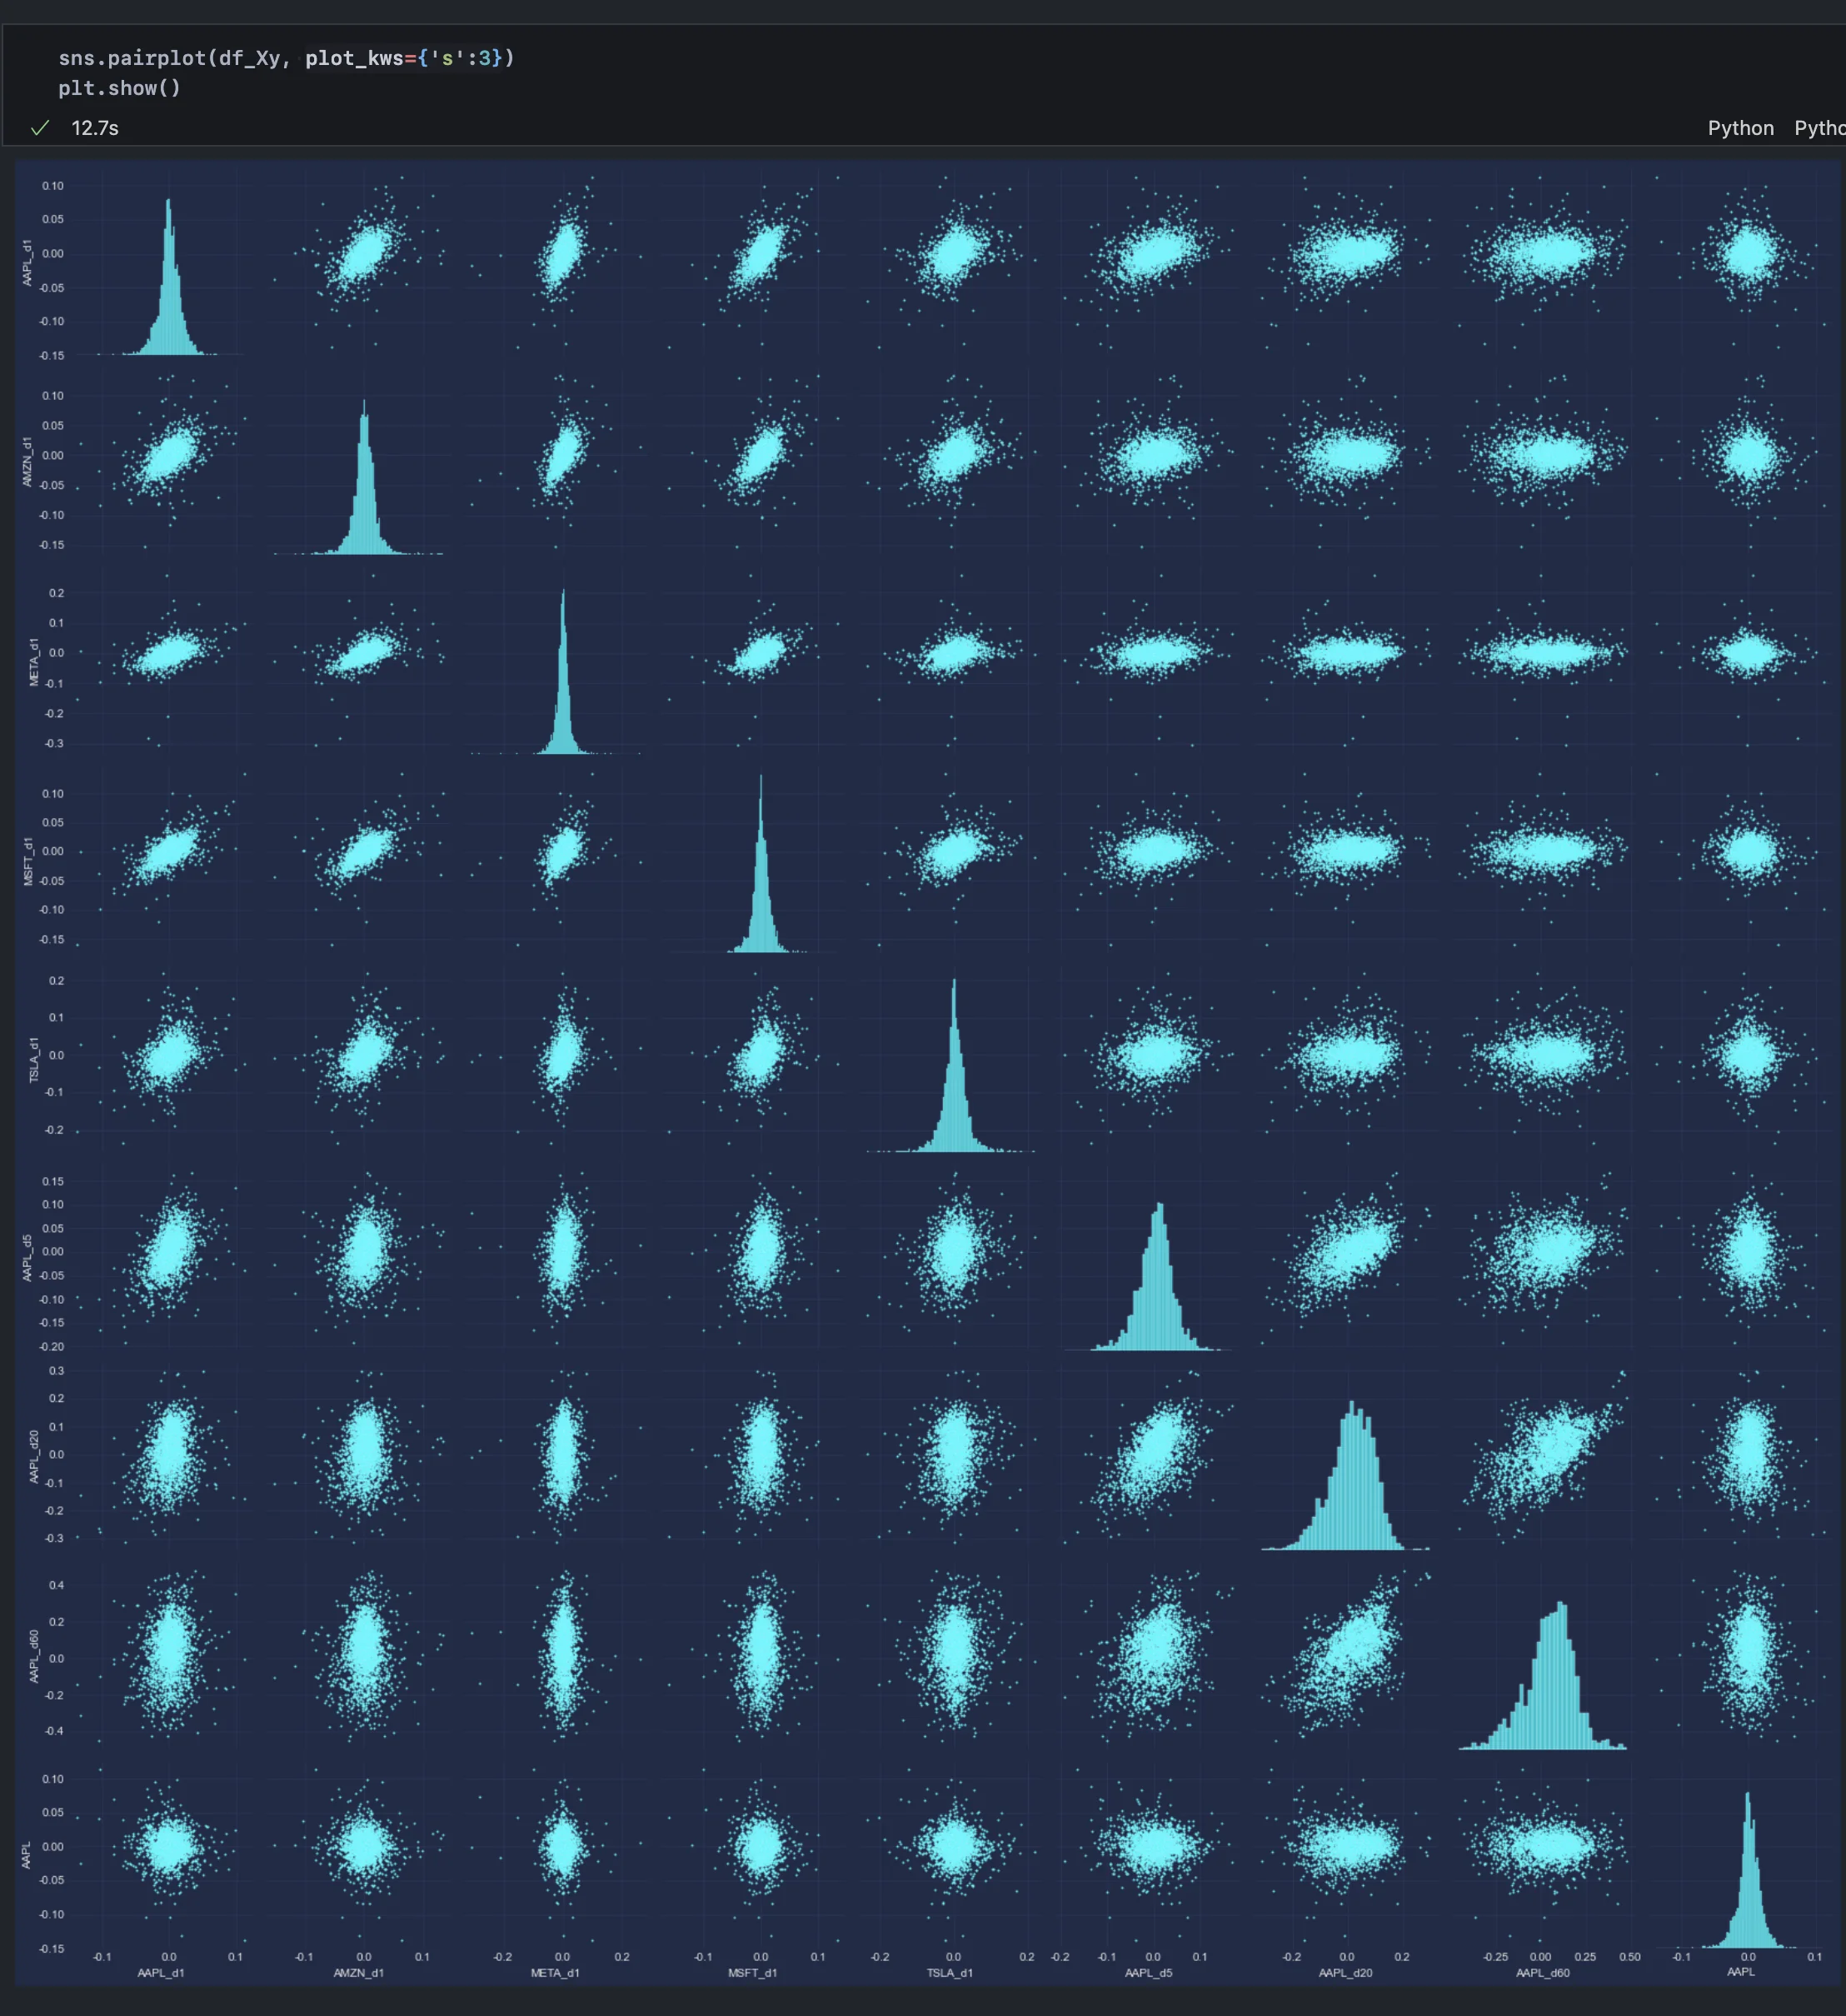Click the bottom-right AAPL histogram
The image size is (1846, 2016).
tap(1748, 1890)
